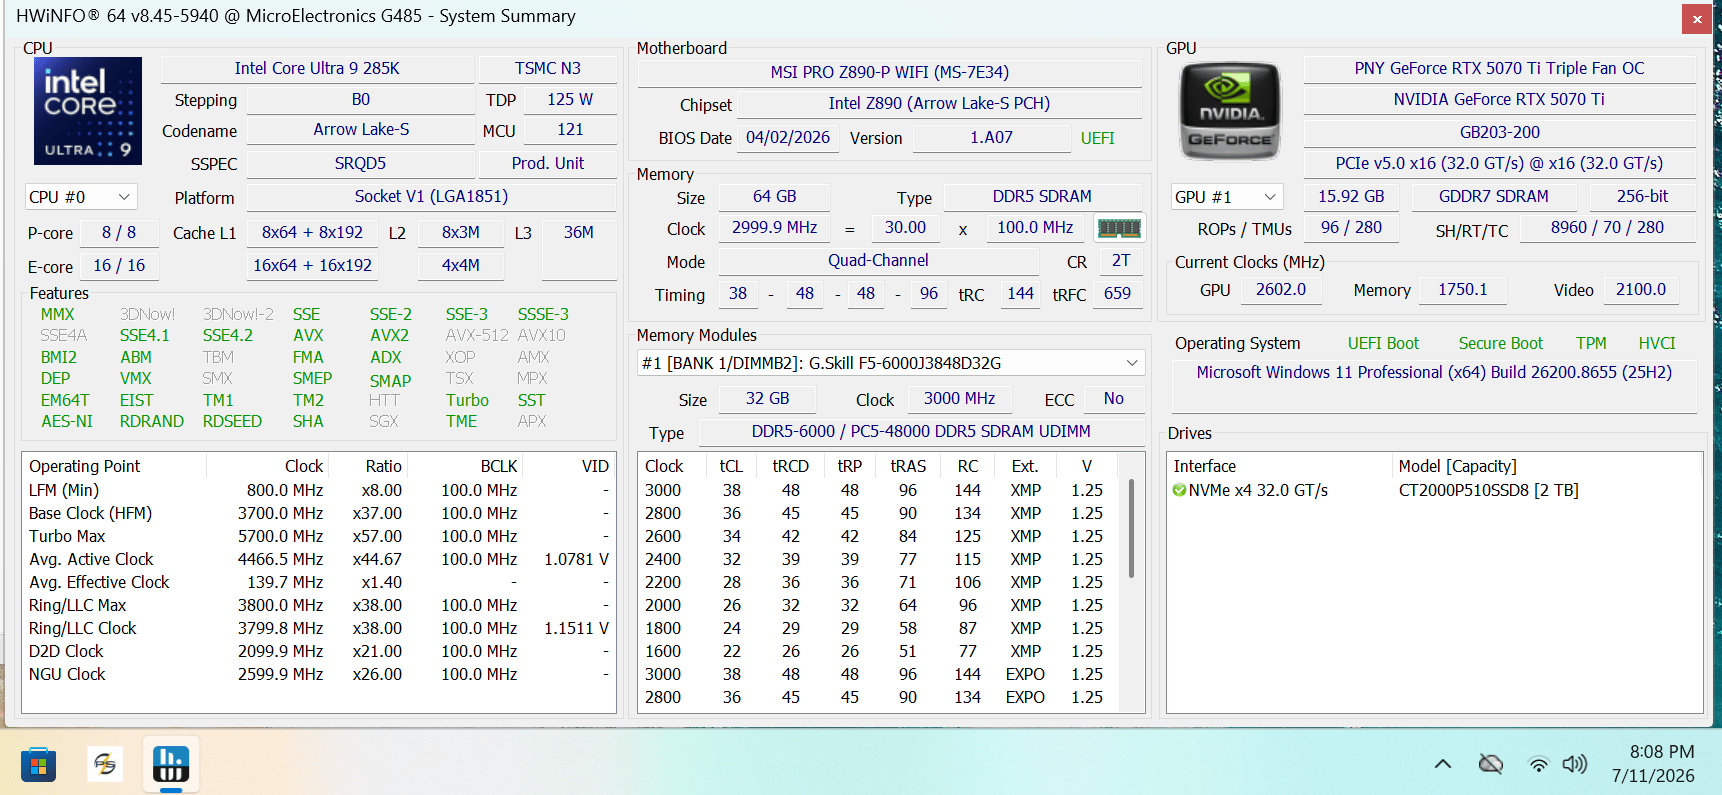This screenshot has width=1722, height=795.
Task: Click the Quad-Channel mode field
Action: coord(878,260)
